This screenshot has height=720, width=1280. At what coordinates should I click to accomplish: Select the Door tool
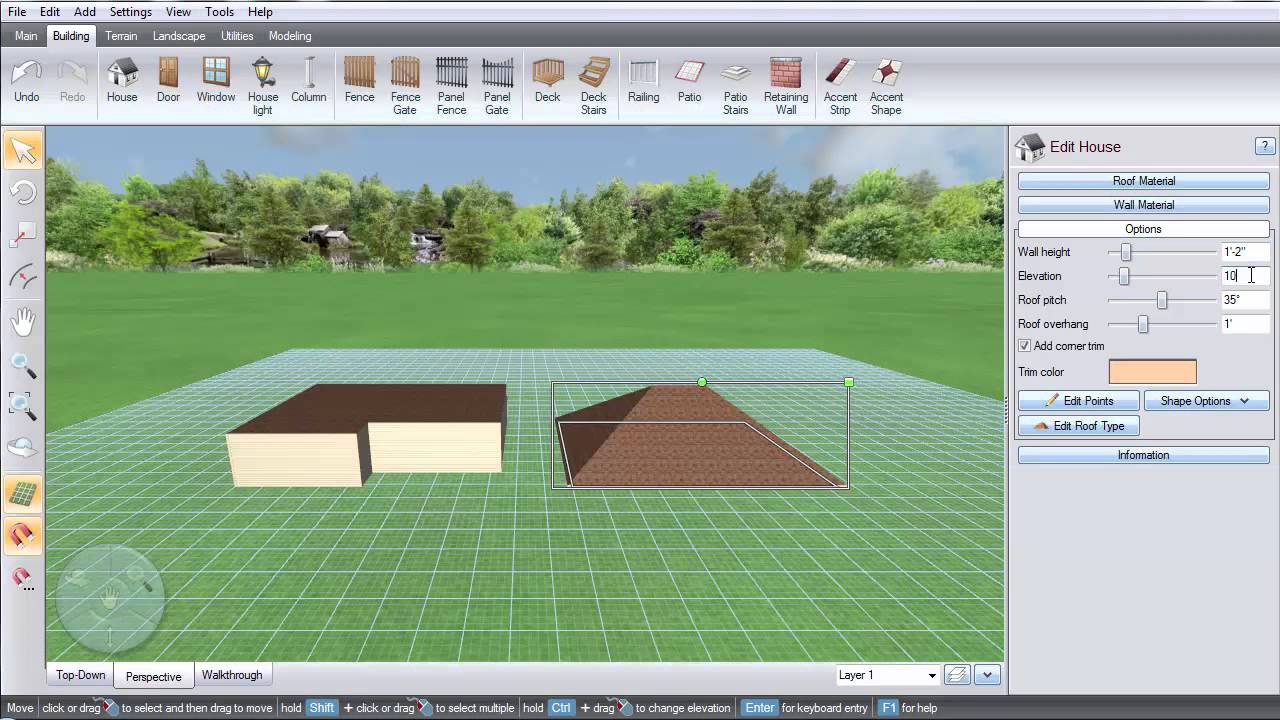168,81
